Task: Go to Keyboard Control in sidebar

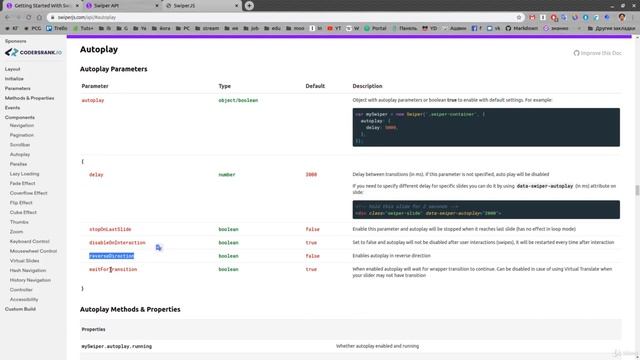Action: tap(29, 242)
